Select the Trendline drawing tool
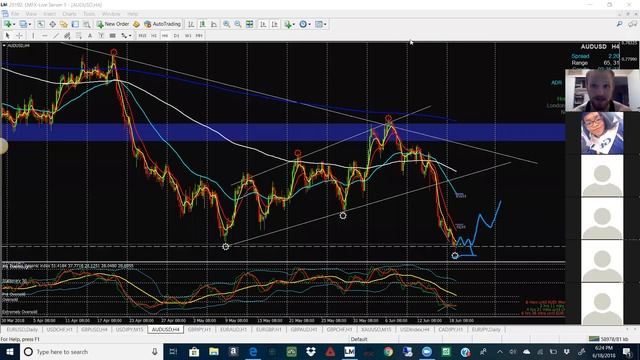The width and height of the screenshot is (640, 360). pyautogui.click(x=56, y=36)
